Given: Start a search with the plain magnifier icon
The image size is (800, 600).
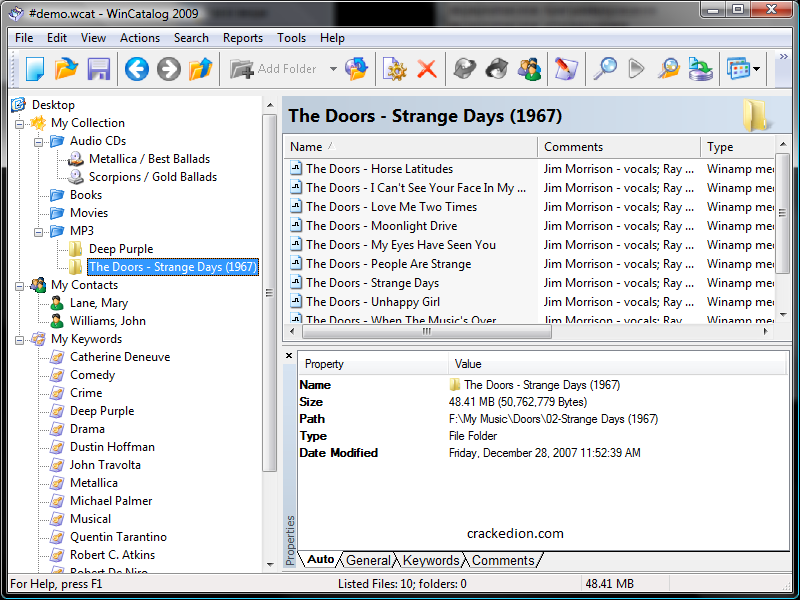Looking at the screenshot, I should [x=605, y=68].
